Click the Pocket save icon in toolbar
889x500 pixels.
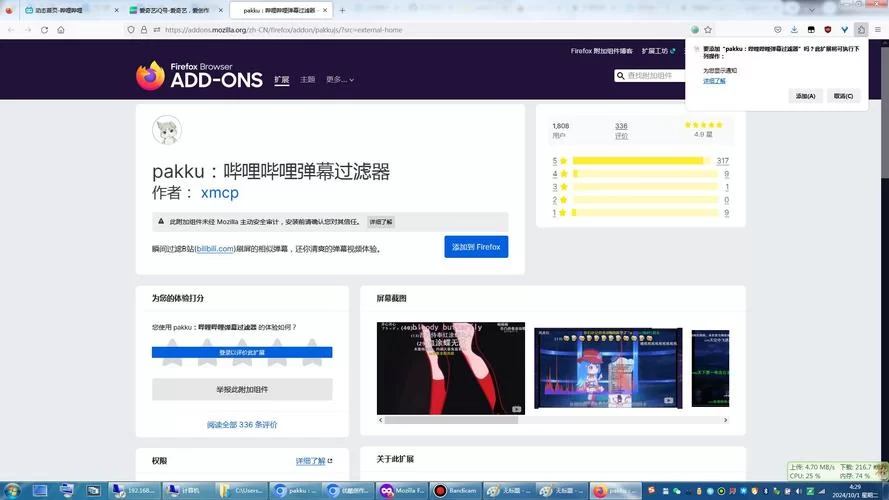point(778,29)
